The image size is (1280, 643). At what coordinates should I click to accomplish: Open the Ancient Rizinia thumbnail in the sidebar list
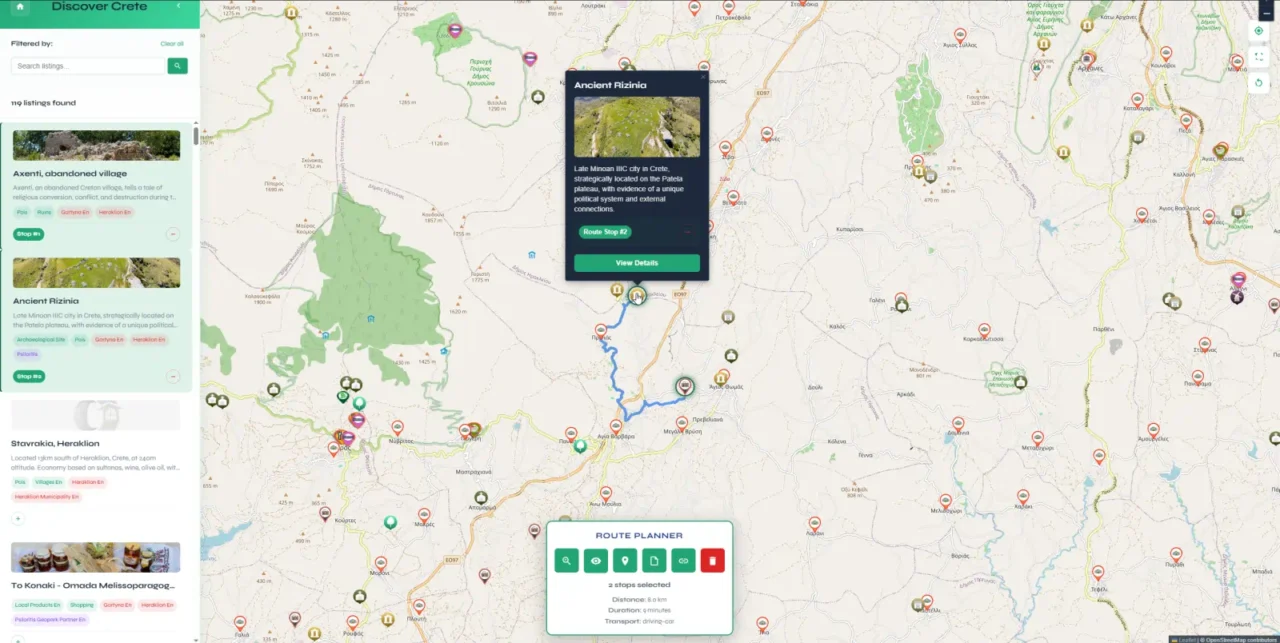(96, 273)
